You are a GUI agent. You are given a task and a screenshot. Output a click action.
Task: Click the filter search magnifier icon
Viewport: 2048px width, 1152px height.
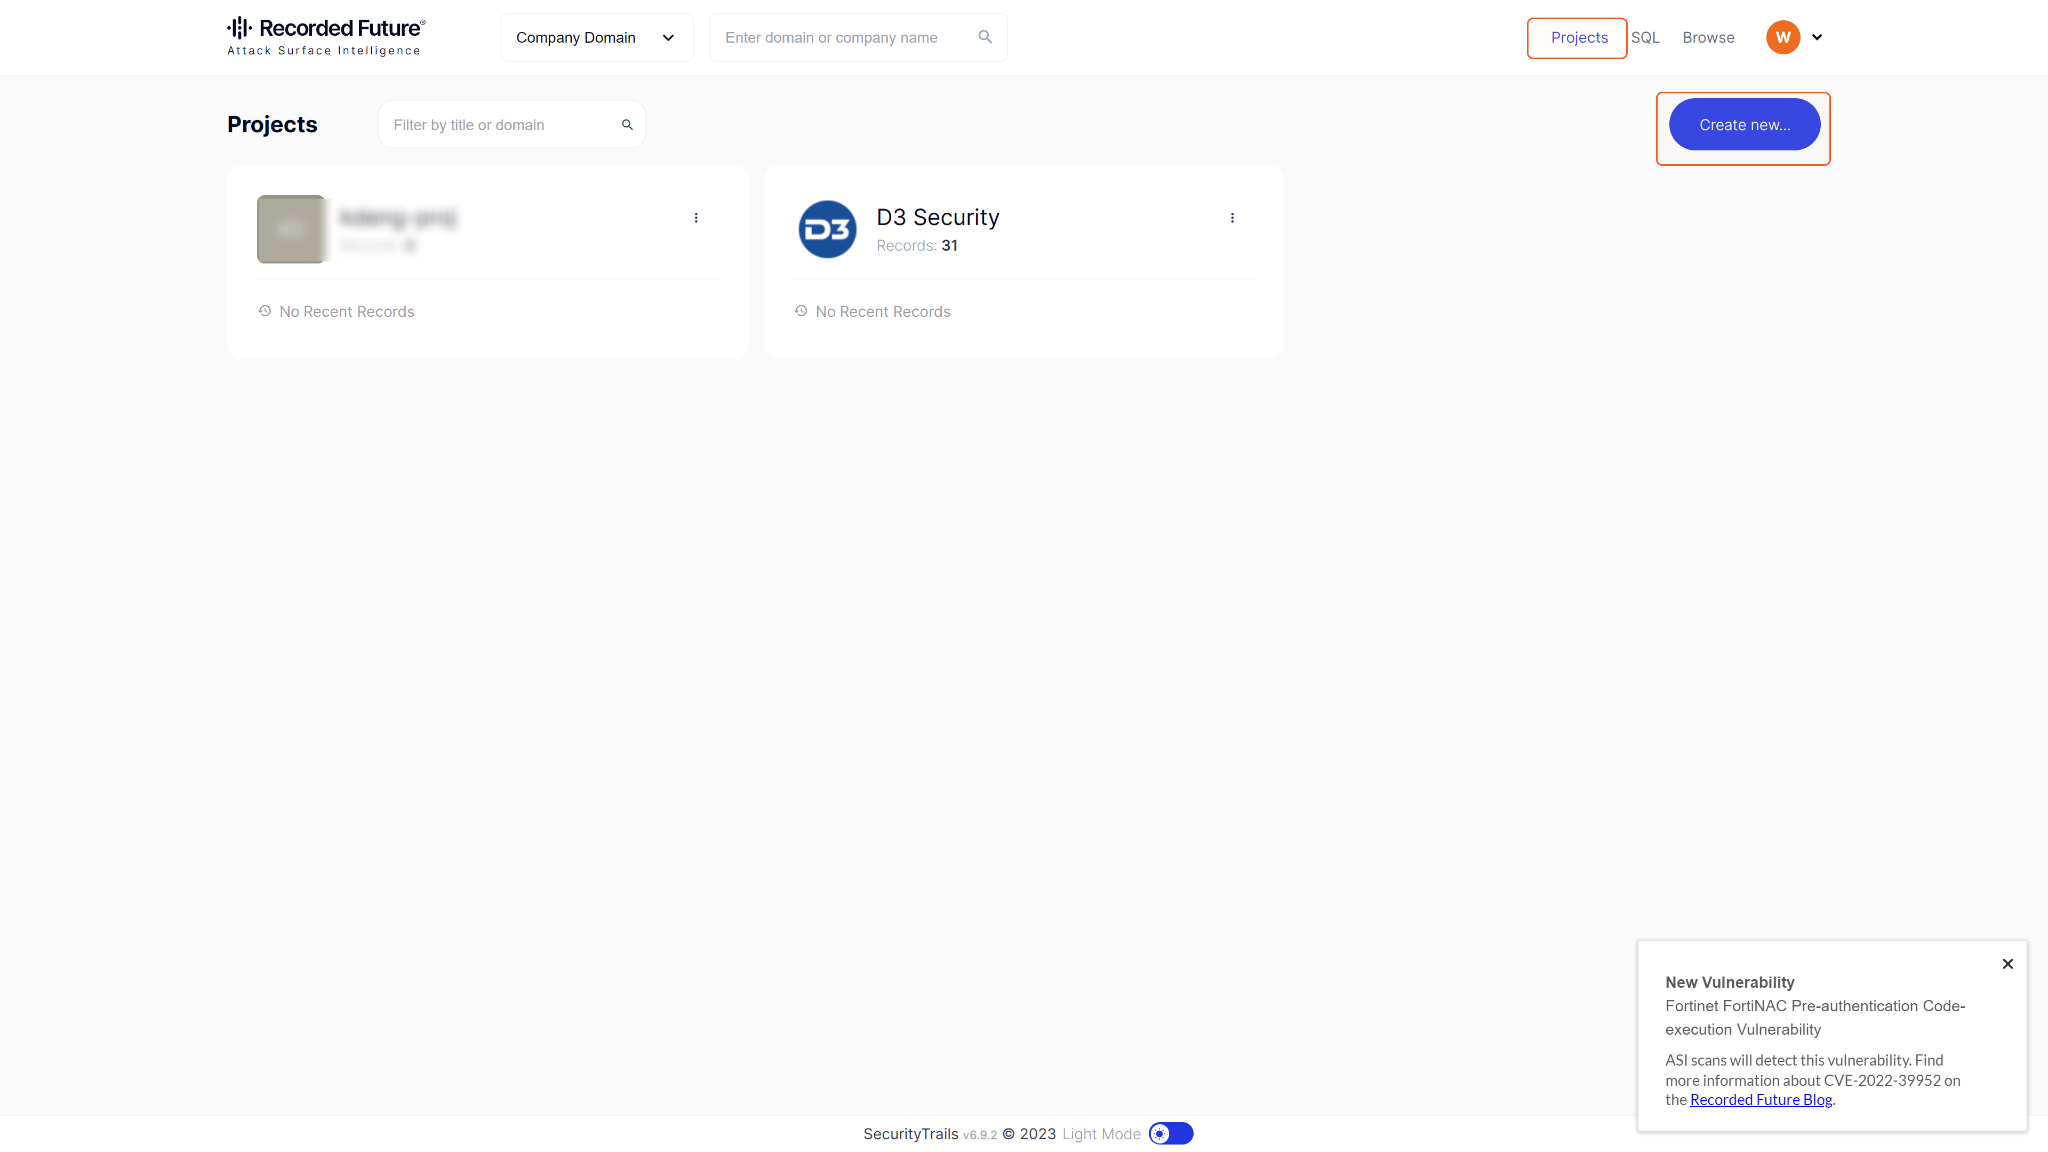point(627,125)
